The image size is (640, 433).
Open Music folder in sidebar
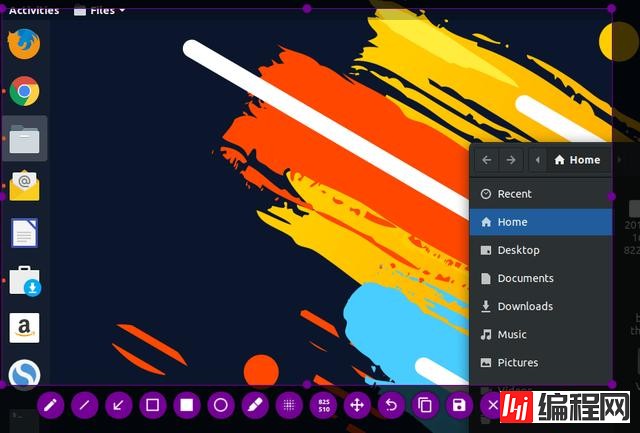541,335
